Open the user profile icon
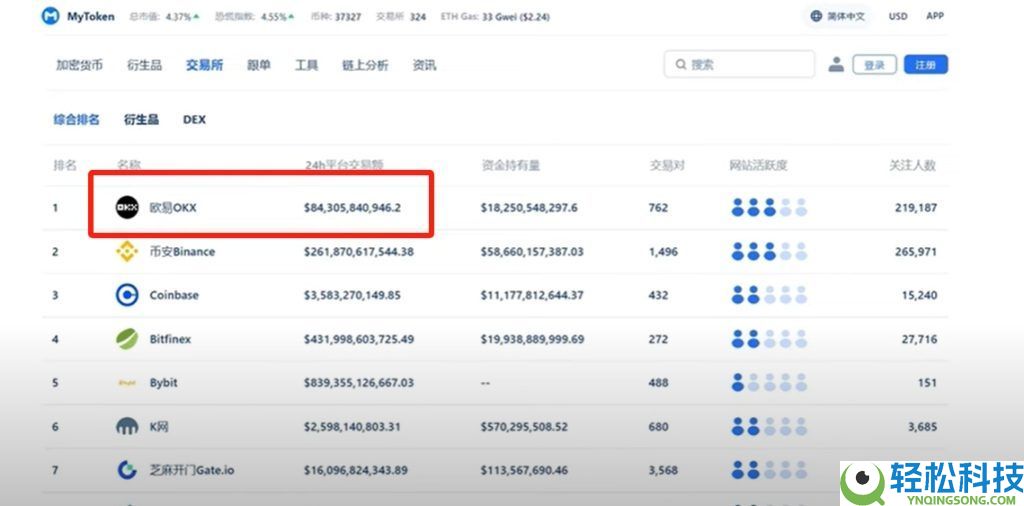The width and height of the screenshot is (1024, 506). [836, 65]
